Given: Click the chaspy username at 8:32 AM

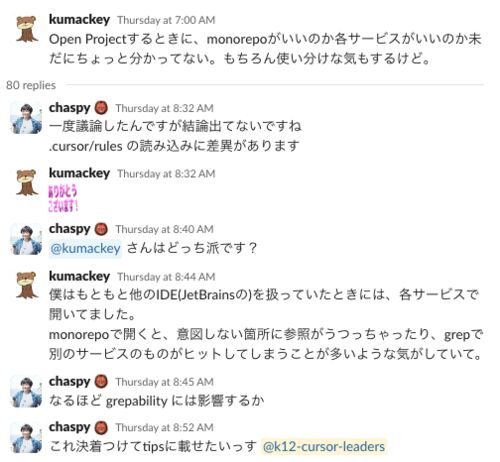Looking at the screenshot, I should [x=69, y=108].
